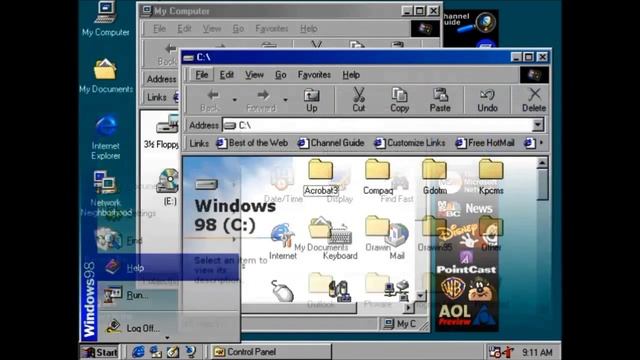Open View menu in C:\ window

(254, 75)
